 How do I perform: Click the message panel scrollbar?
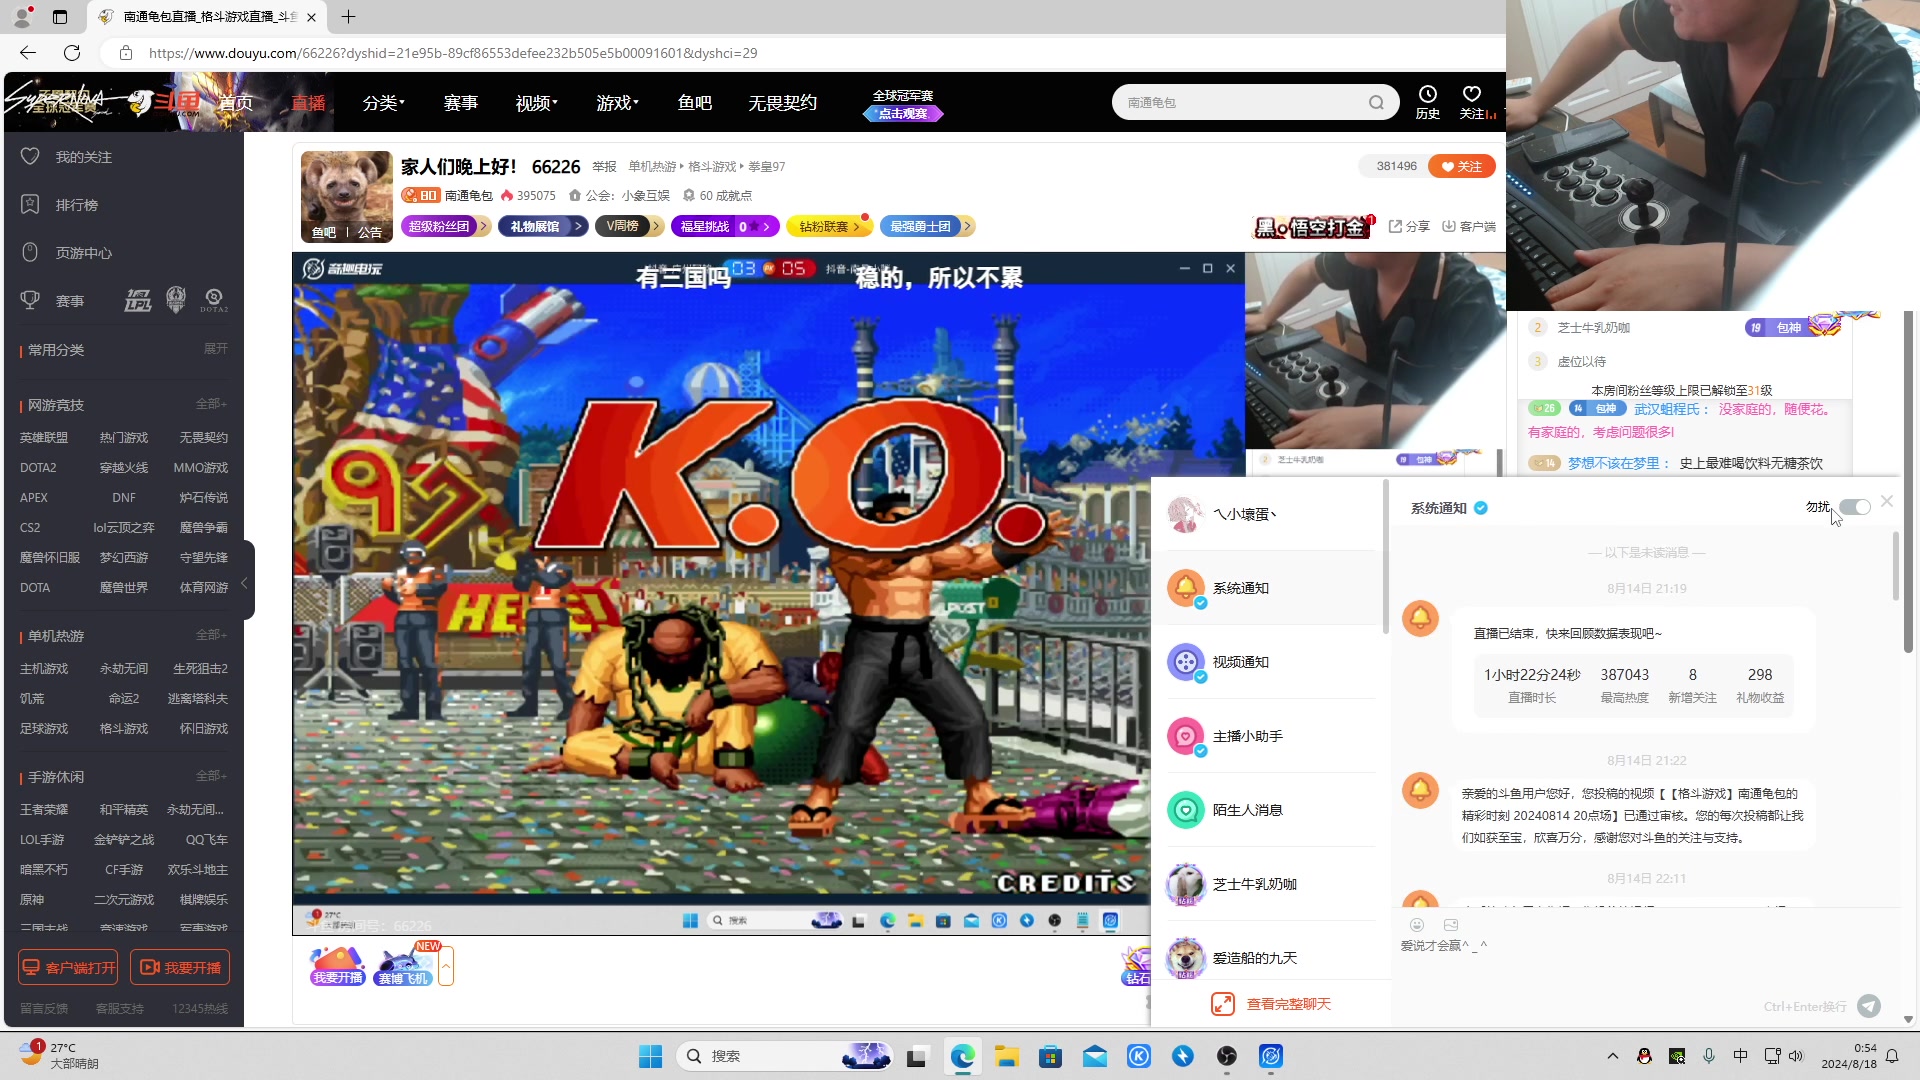click(x=1896, y=566)
